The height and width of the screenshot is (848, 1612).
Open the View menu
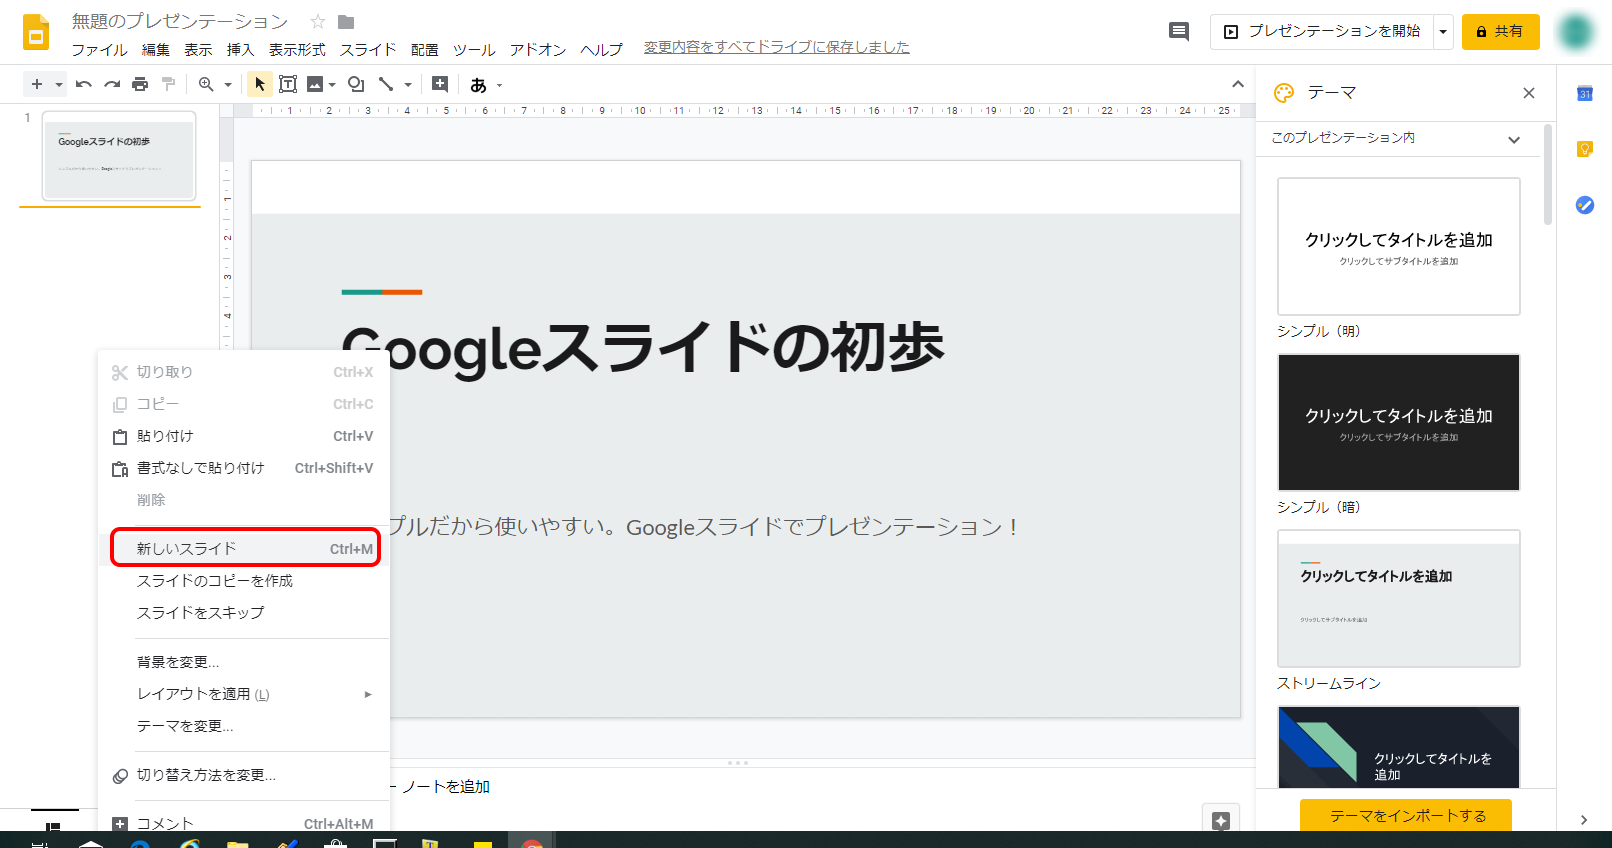(198, 49)
